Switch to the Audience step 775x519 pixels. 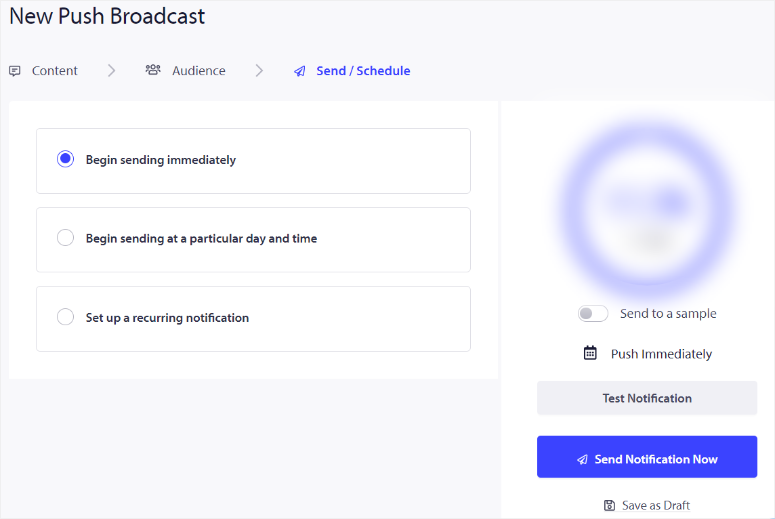(x=198, y=71)
